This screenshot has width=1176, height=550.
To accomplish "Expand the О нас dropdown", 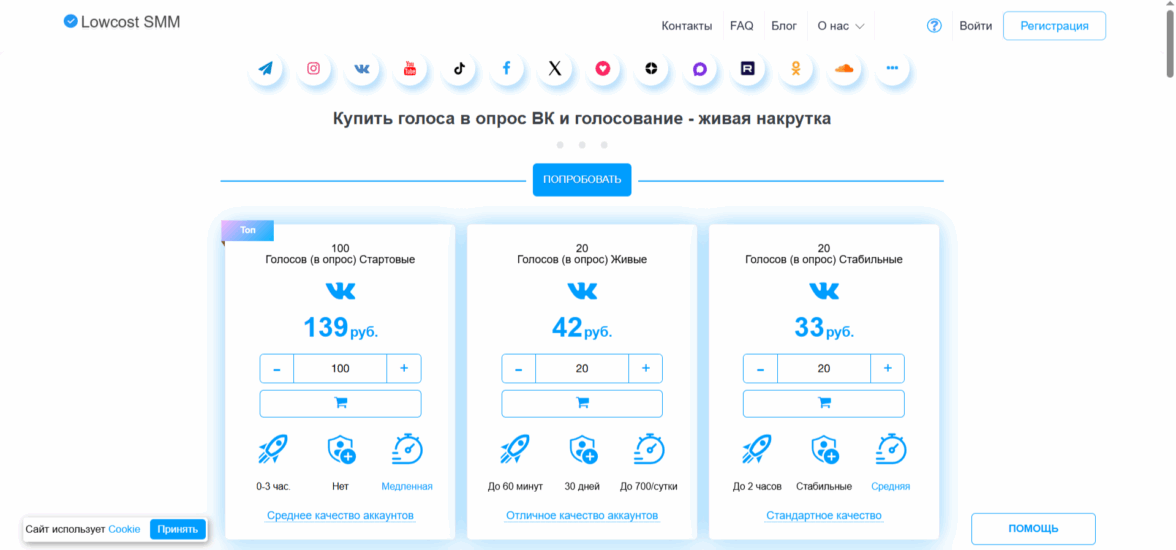I will pos(841,26).
